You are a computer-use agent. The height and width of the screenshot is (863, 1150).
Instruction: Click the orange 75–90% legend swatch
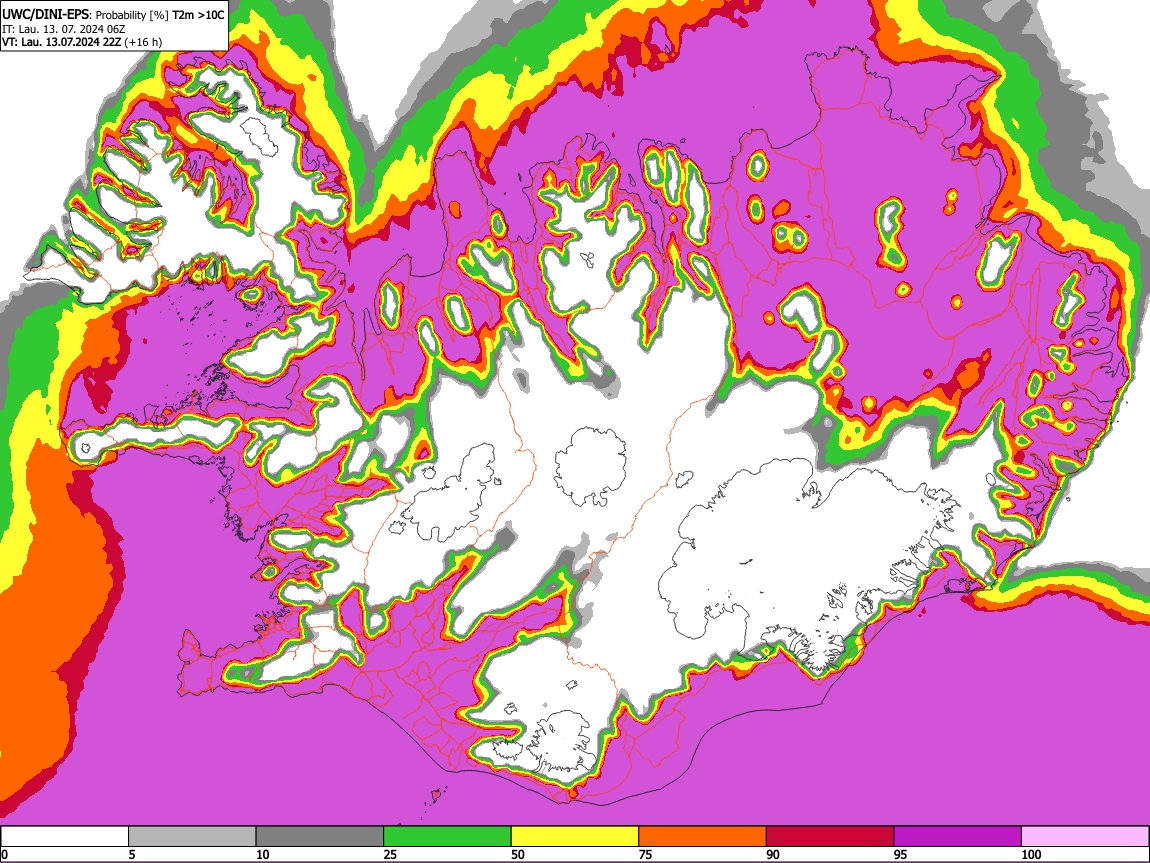click(x=703, y=837)
